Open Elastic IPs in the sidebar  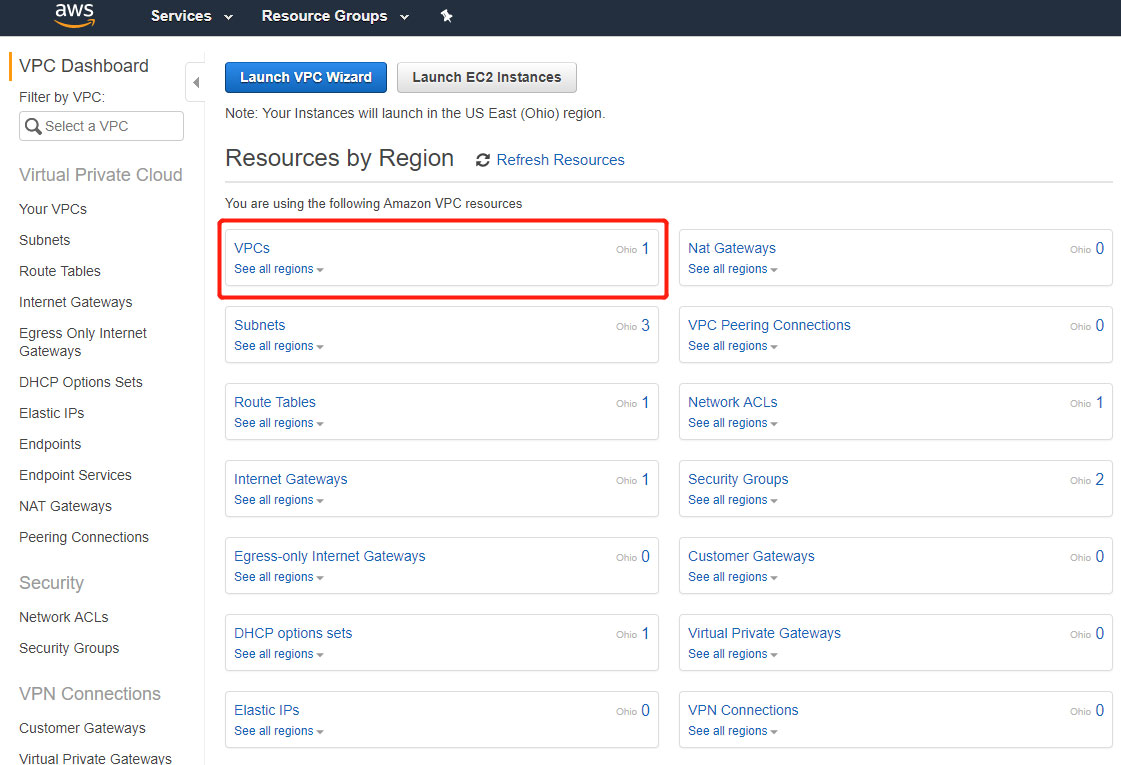tap(51, 413)
